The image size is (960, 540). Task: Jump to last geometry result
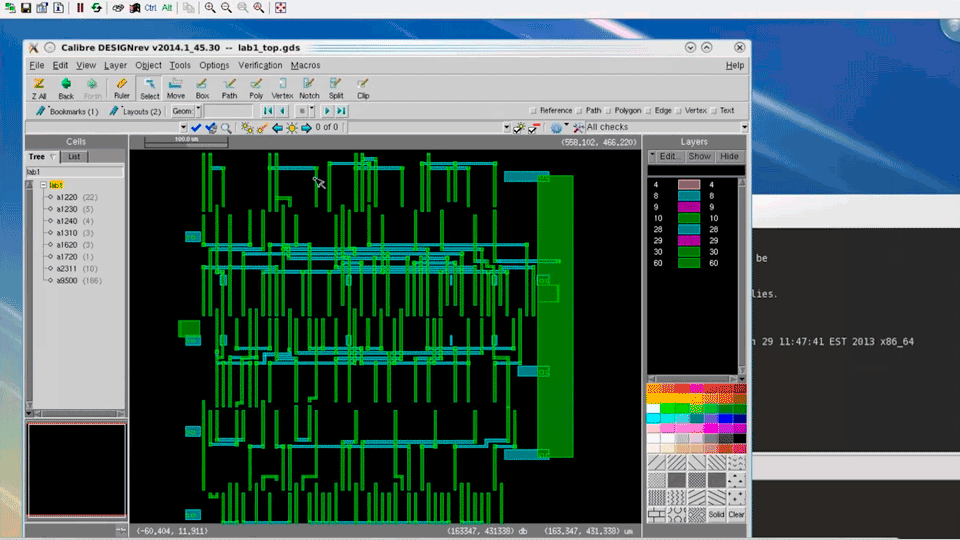pyautogui.click(x=342, y=111)
